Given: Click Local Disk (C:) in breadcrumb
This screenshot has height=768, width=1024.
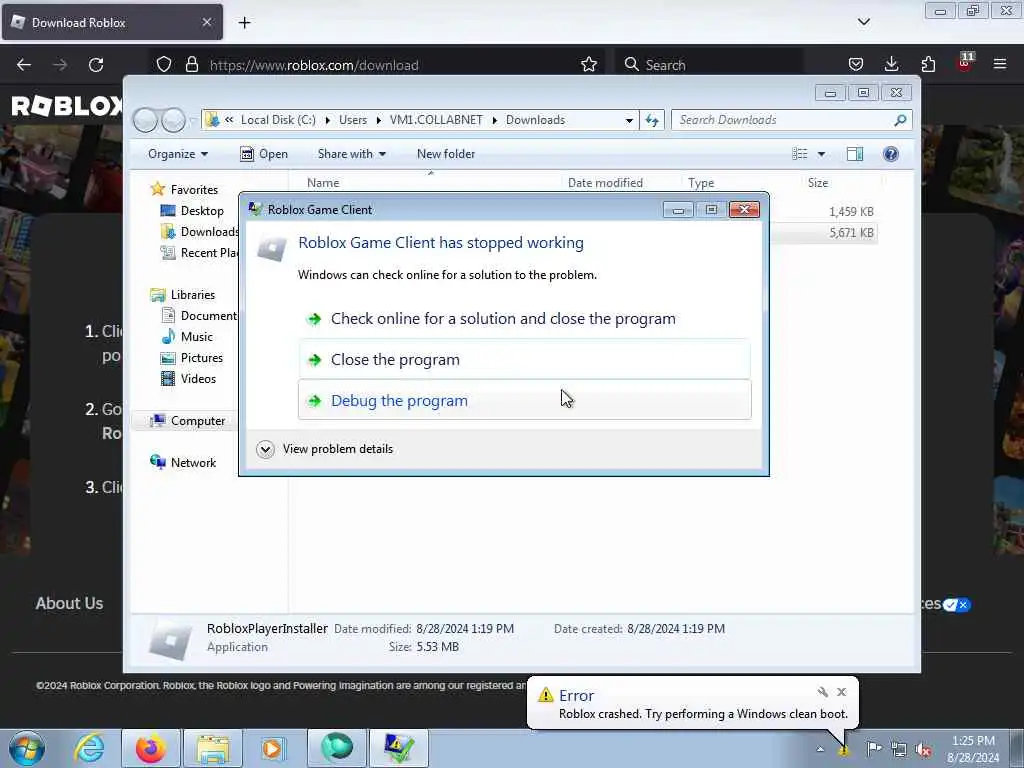Looking at the screenshot, I should (278, 120).
